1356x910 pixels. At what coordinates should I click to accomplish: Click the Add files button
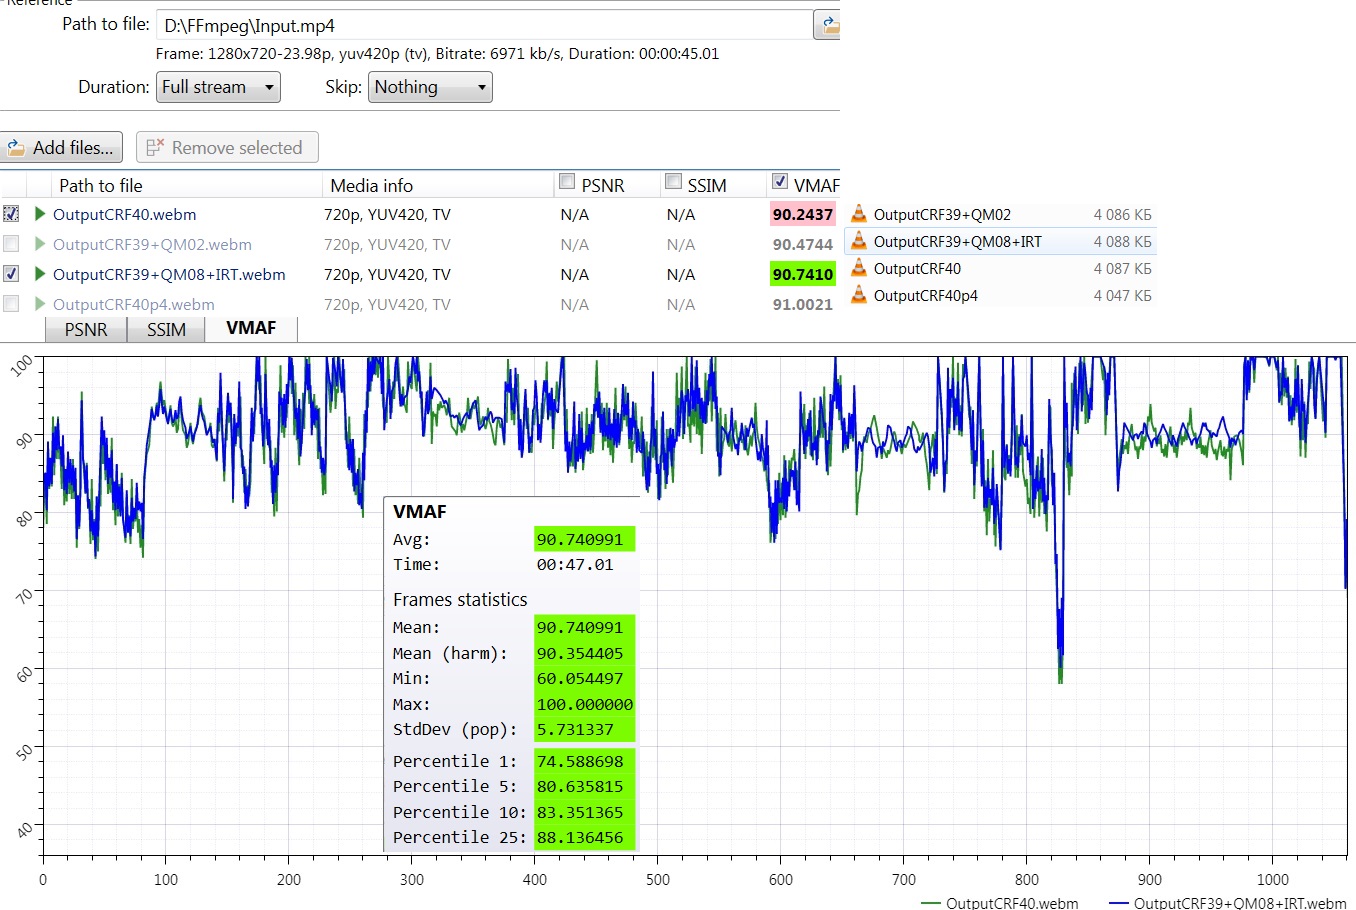61,148
